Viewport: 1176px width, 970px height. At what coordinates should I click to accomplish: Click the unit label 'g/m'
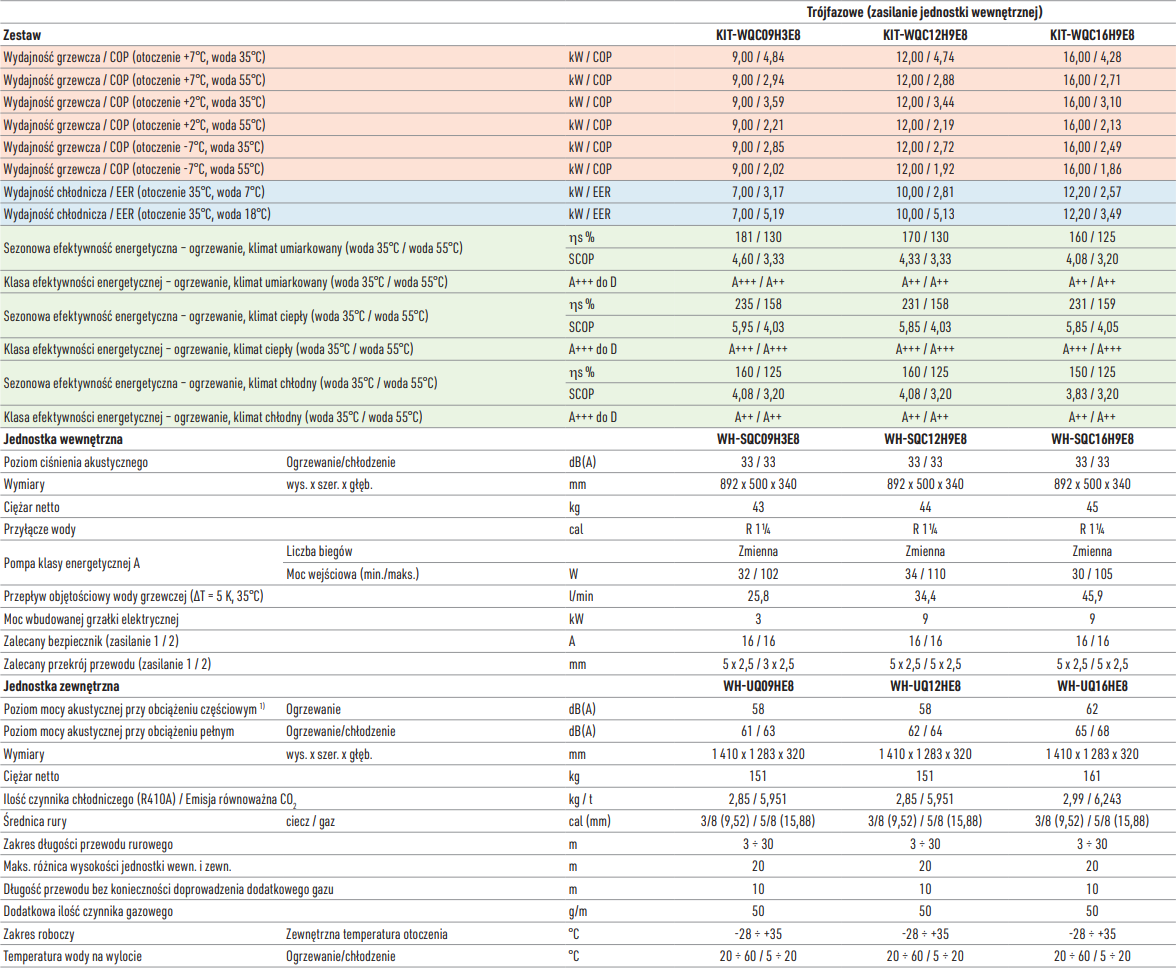[578, 911]
